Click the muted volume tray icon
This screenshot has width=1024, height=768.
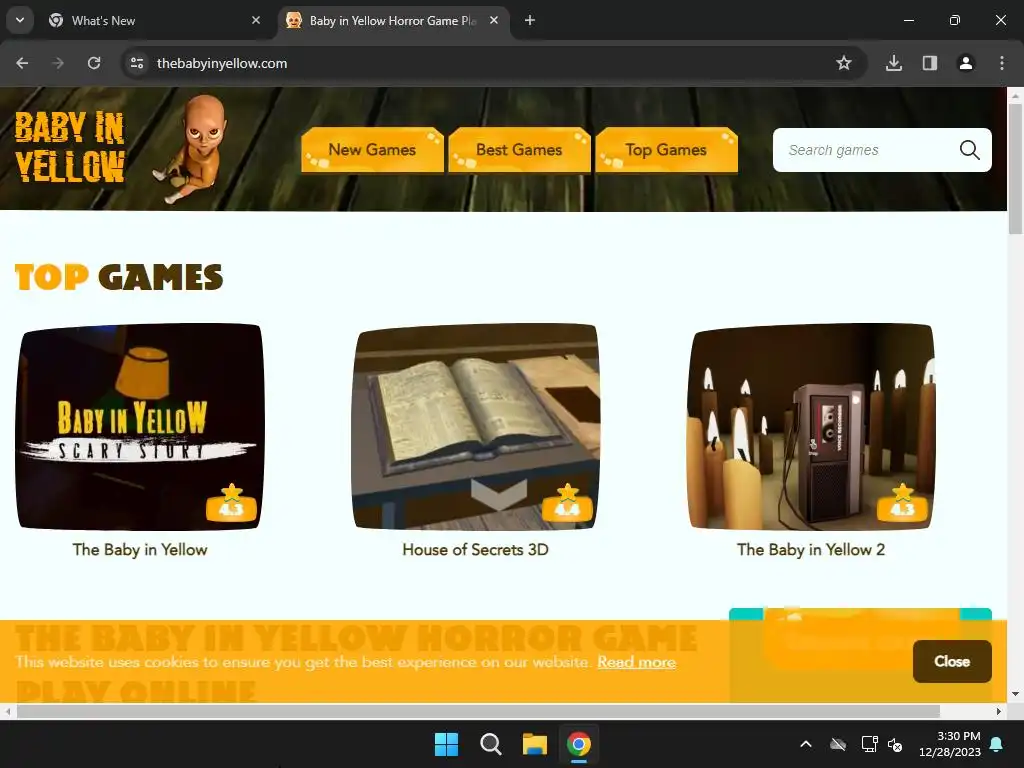coord(895,744)
